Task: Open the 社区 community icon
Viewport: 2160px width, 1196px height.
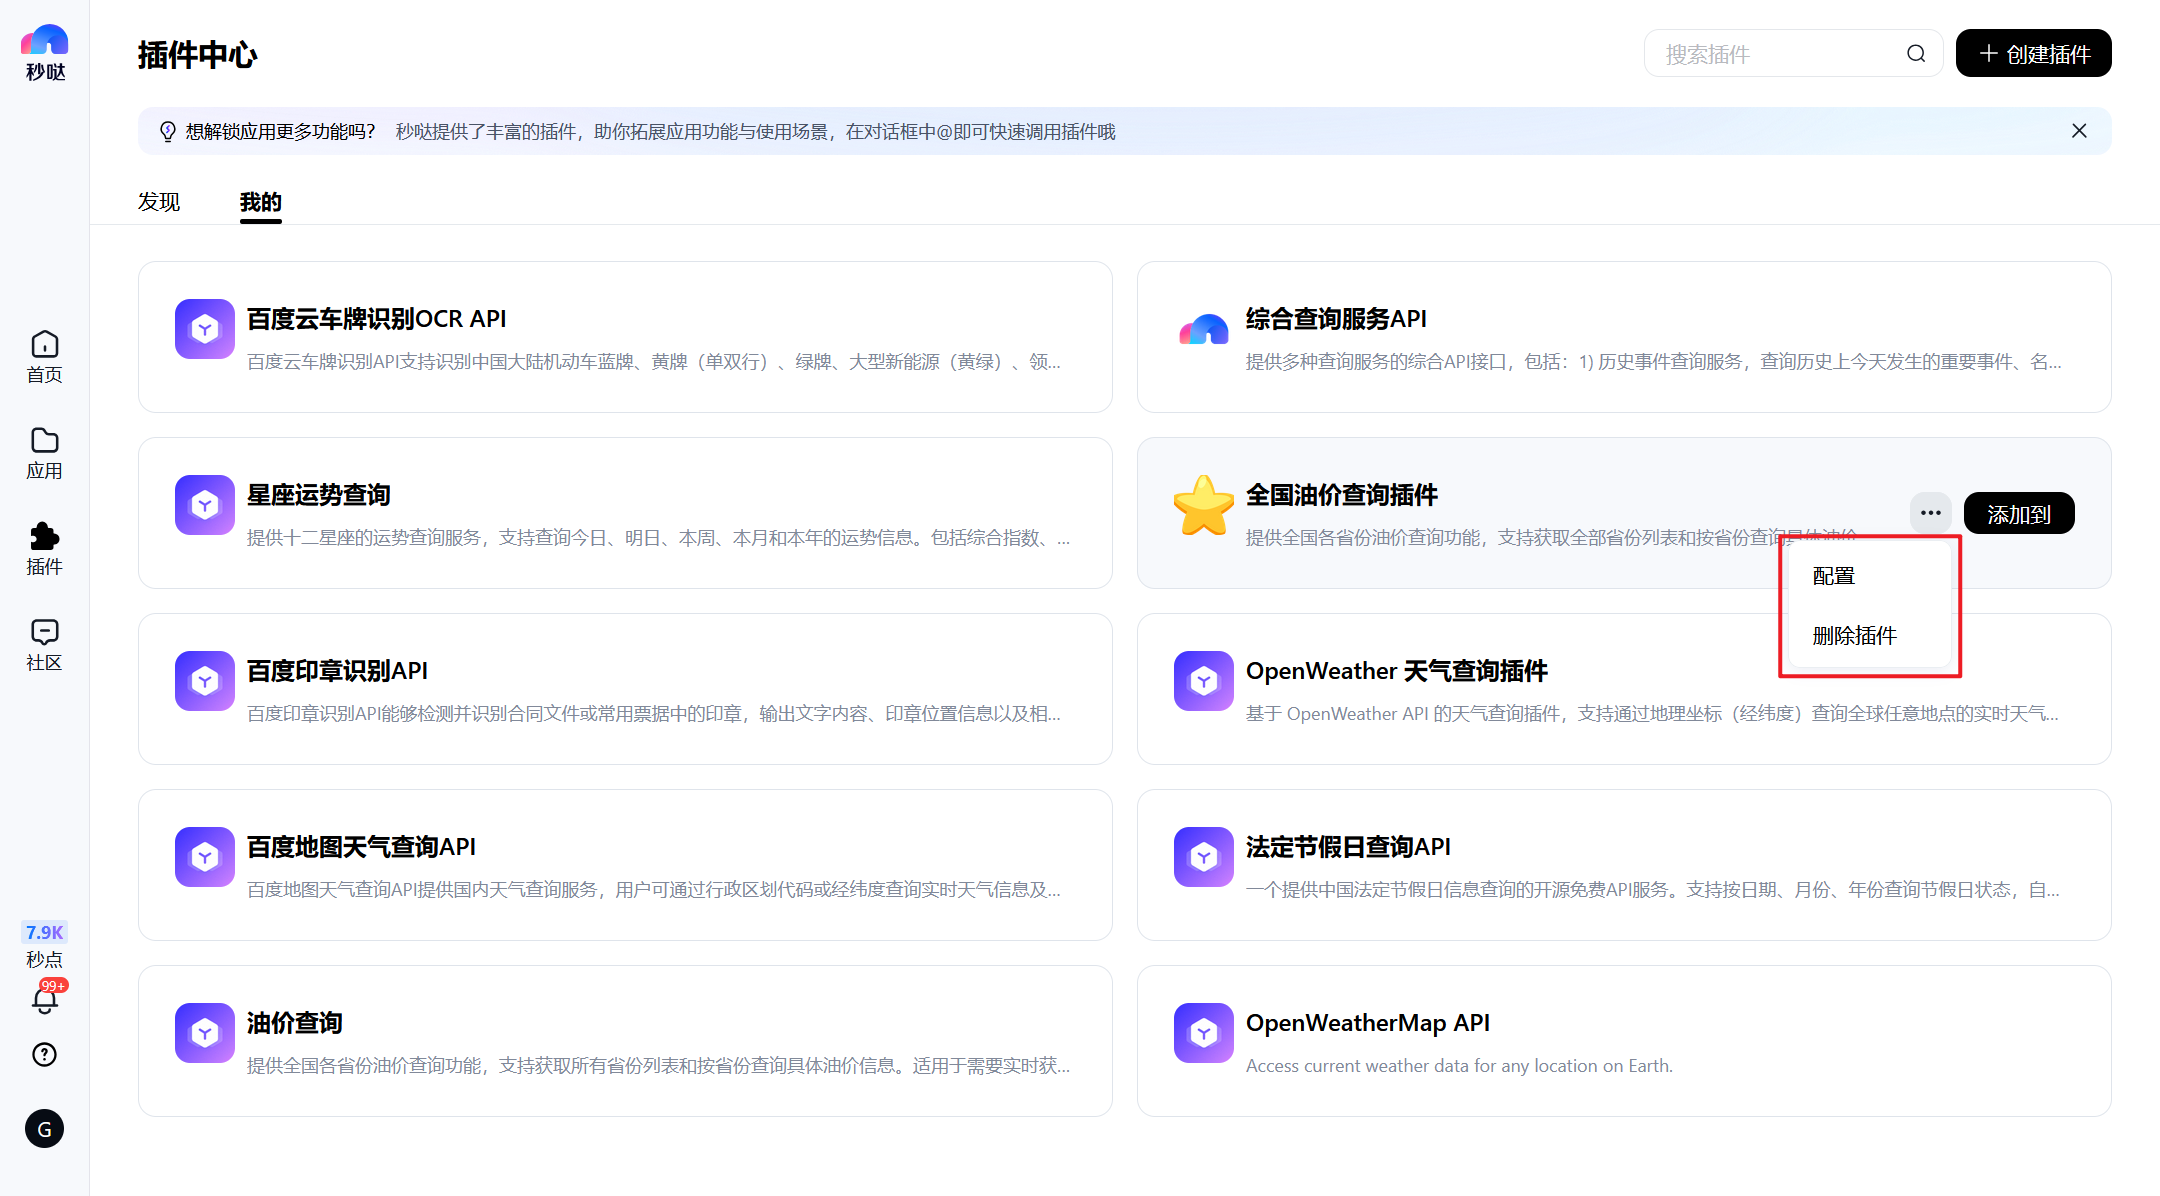Action: click(45, 645)
